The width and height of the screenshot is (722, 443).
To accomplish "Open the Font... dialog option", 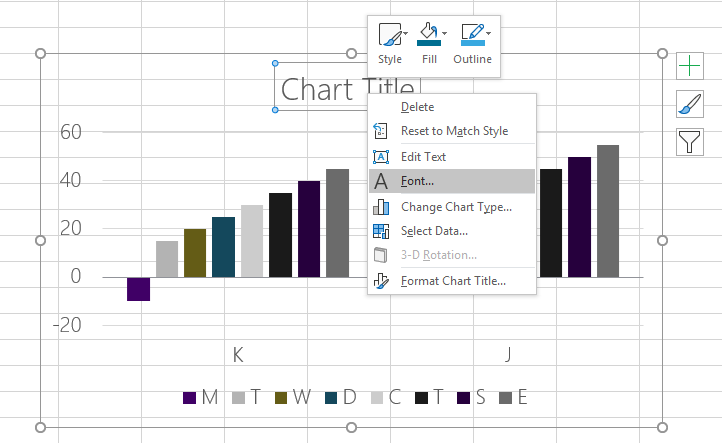I will click(452, 181).
